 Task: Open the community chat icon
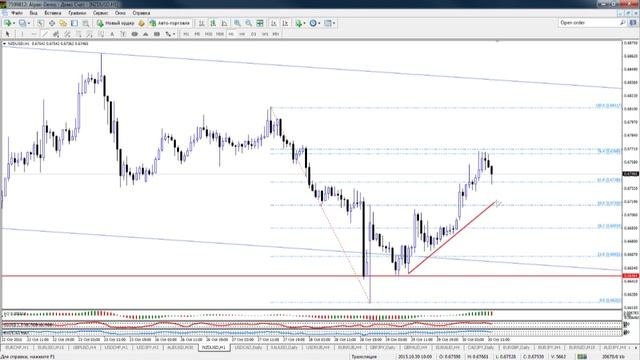point(633,23)
